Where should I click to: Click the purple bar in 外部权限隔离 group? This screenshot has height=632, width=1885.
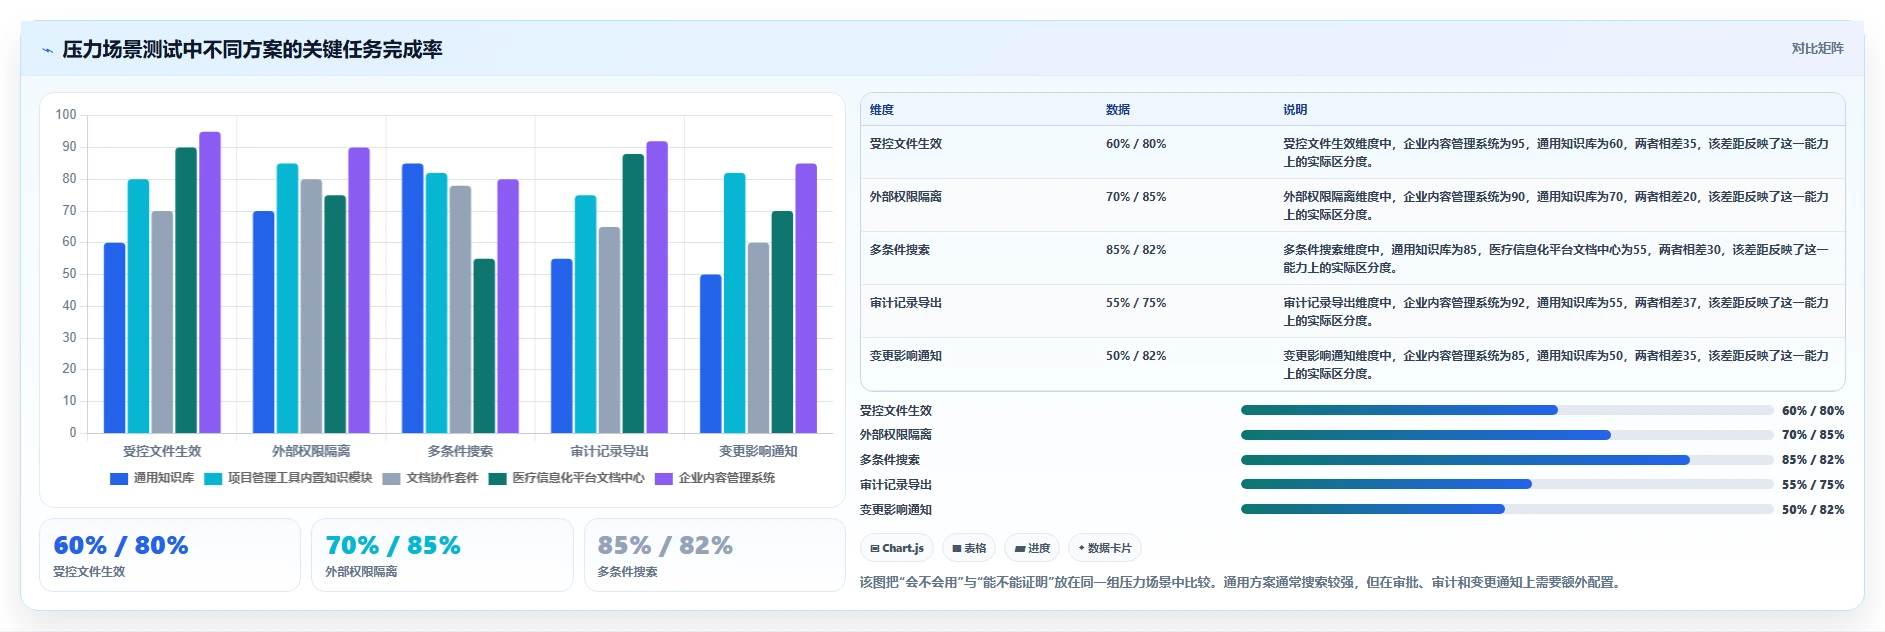pos(359,290)
